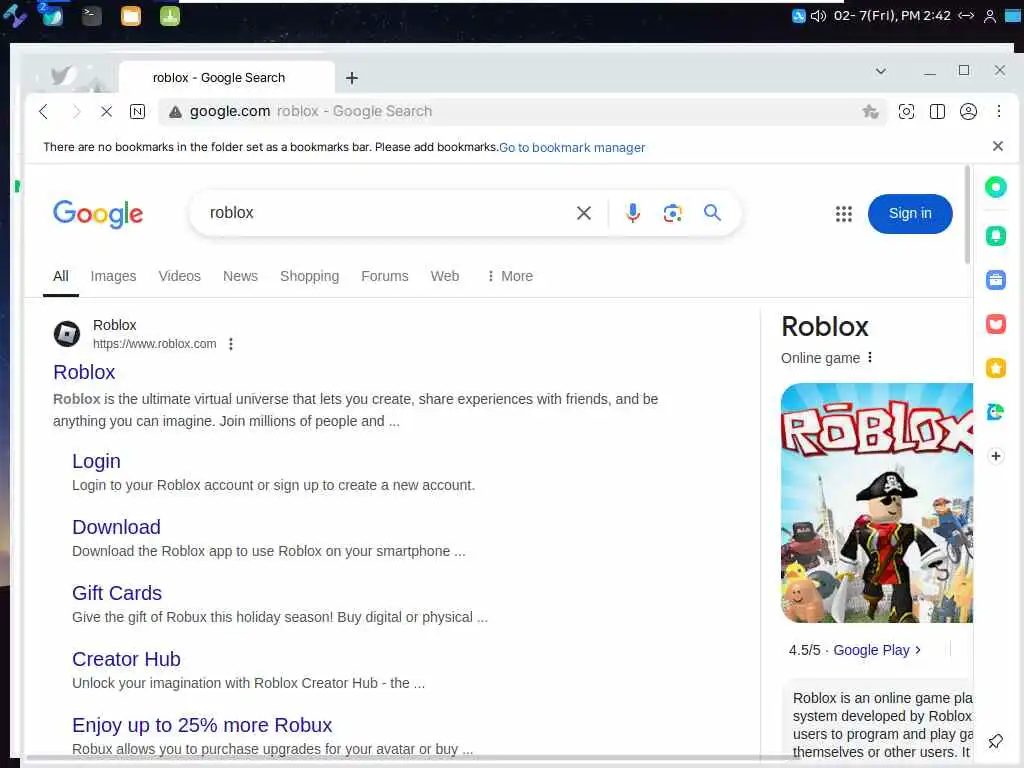The width and height of the screenshot is (1024, 768).
Task: Open the Google apps grid
Action: [x=844, y=214]
